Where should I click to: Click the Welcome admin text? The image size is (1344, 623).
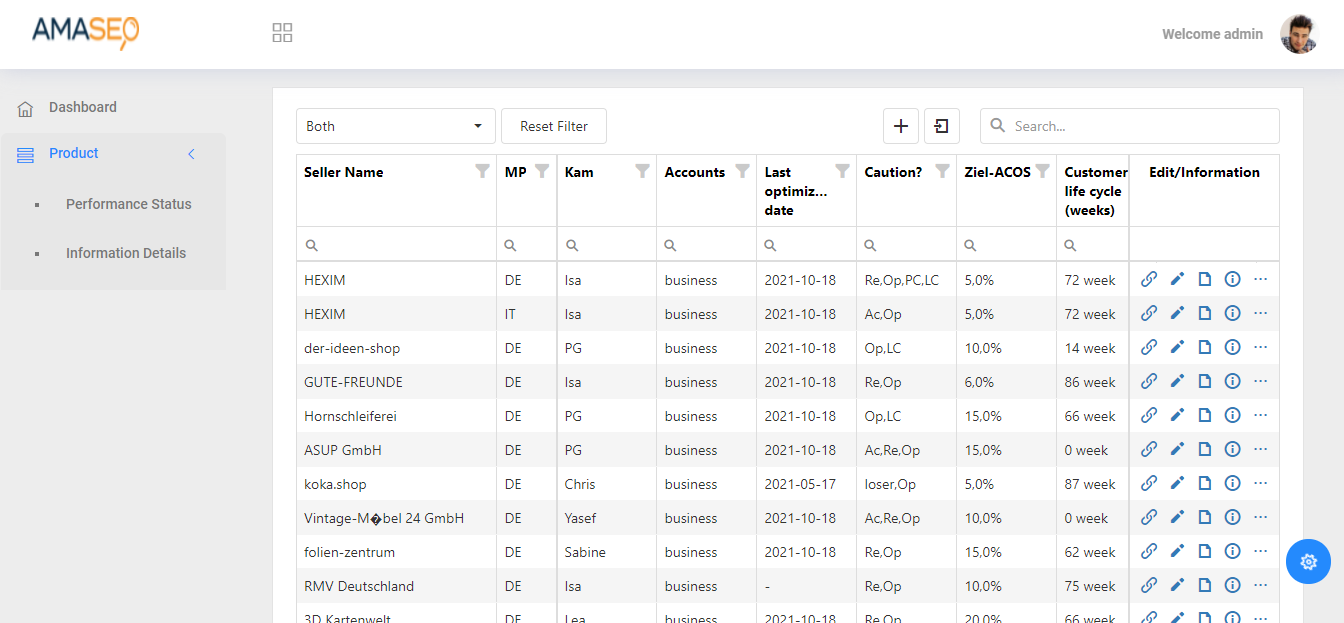tap(1212, 34)
